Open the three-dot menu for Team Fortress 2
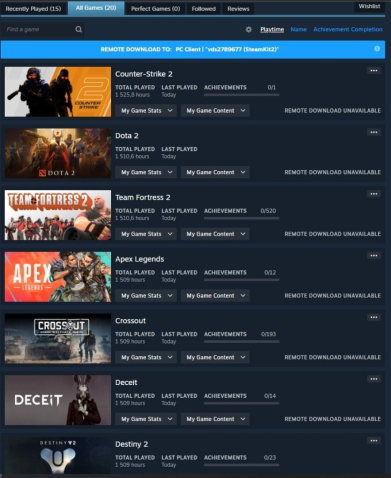Image resolution: width=391 pixels, height=478 pixels. (x=374, y=194)
